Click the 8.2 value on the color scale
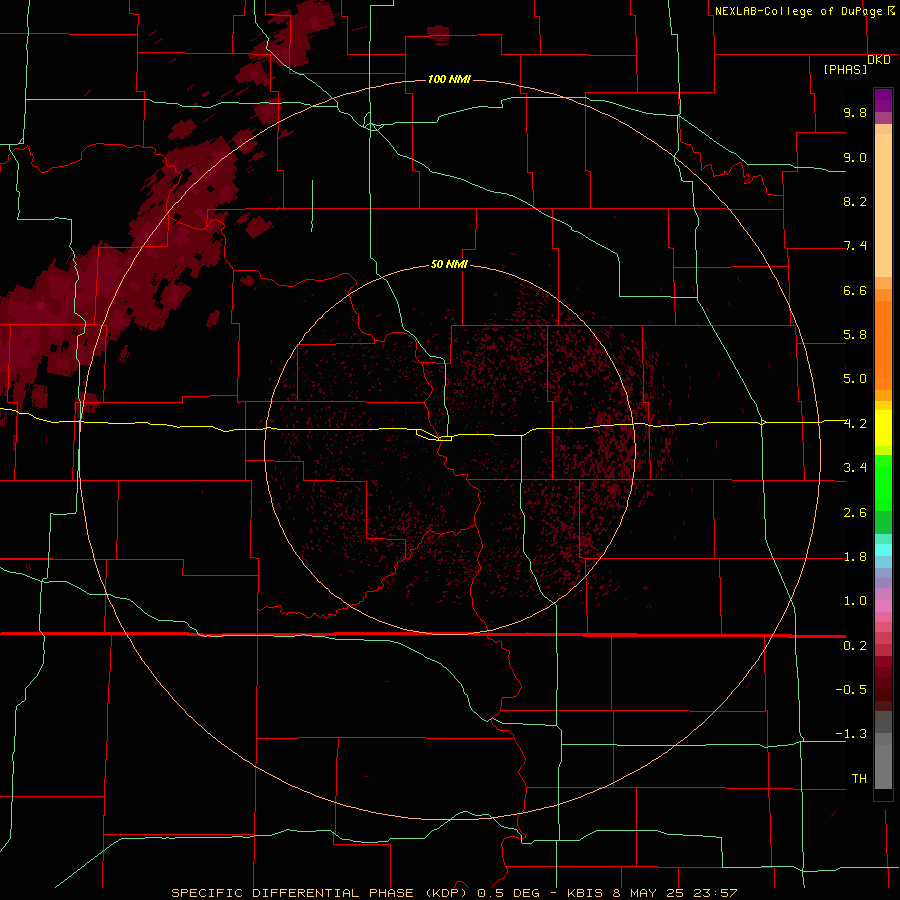 (855, 201)
